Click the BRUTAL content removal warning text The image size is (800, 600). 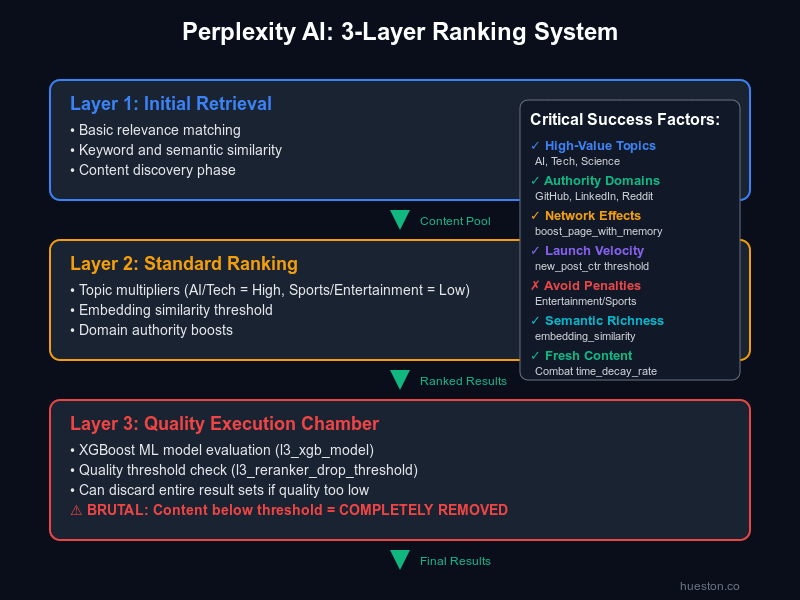point(290,510)
